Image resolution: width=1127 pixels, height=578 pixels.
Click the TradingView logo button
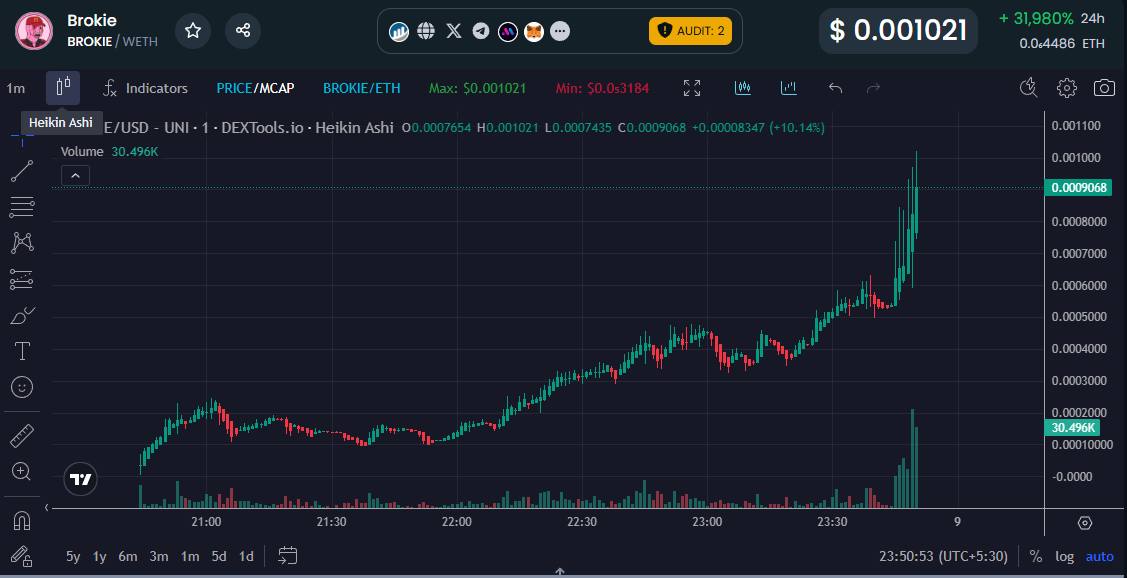[x=80, y=480]
